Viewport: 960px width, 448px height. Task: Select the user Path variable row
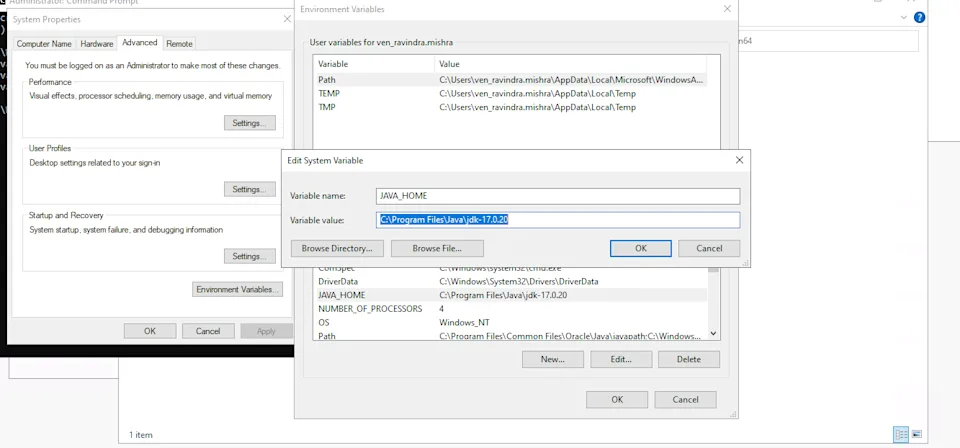[511, 80]
